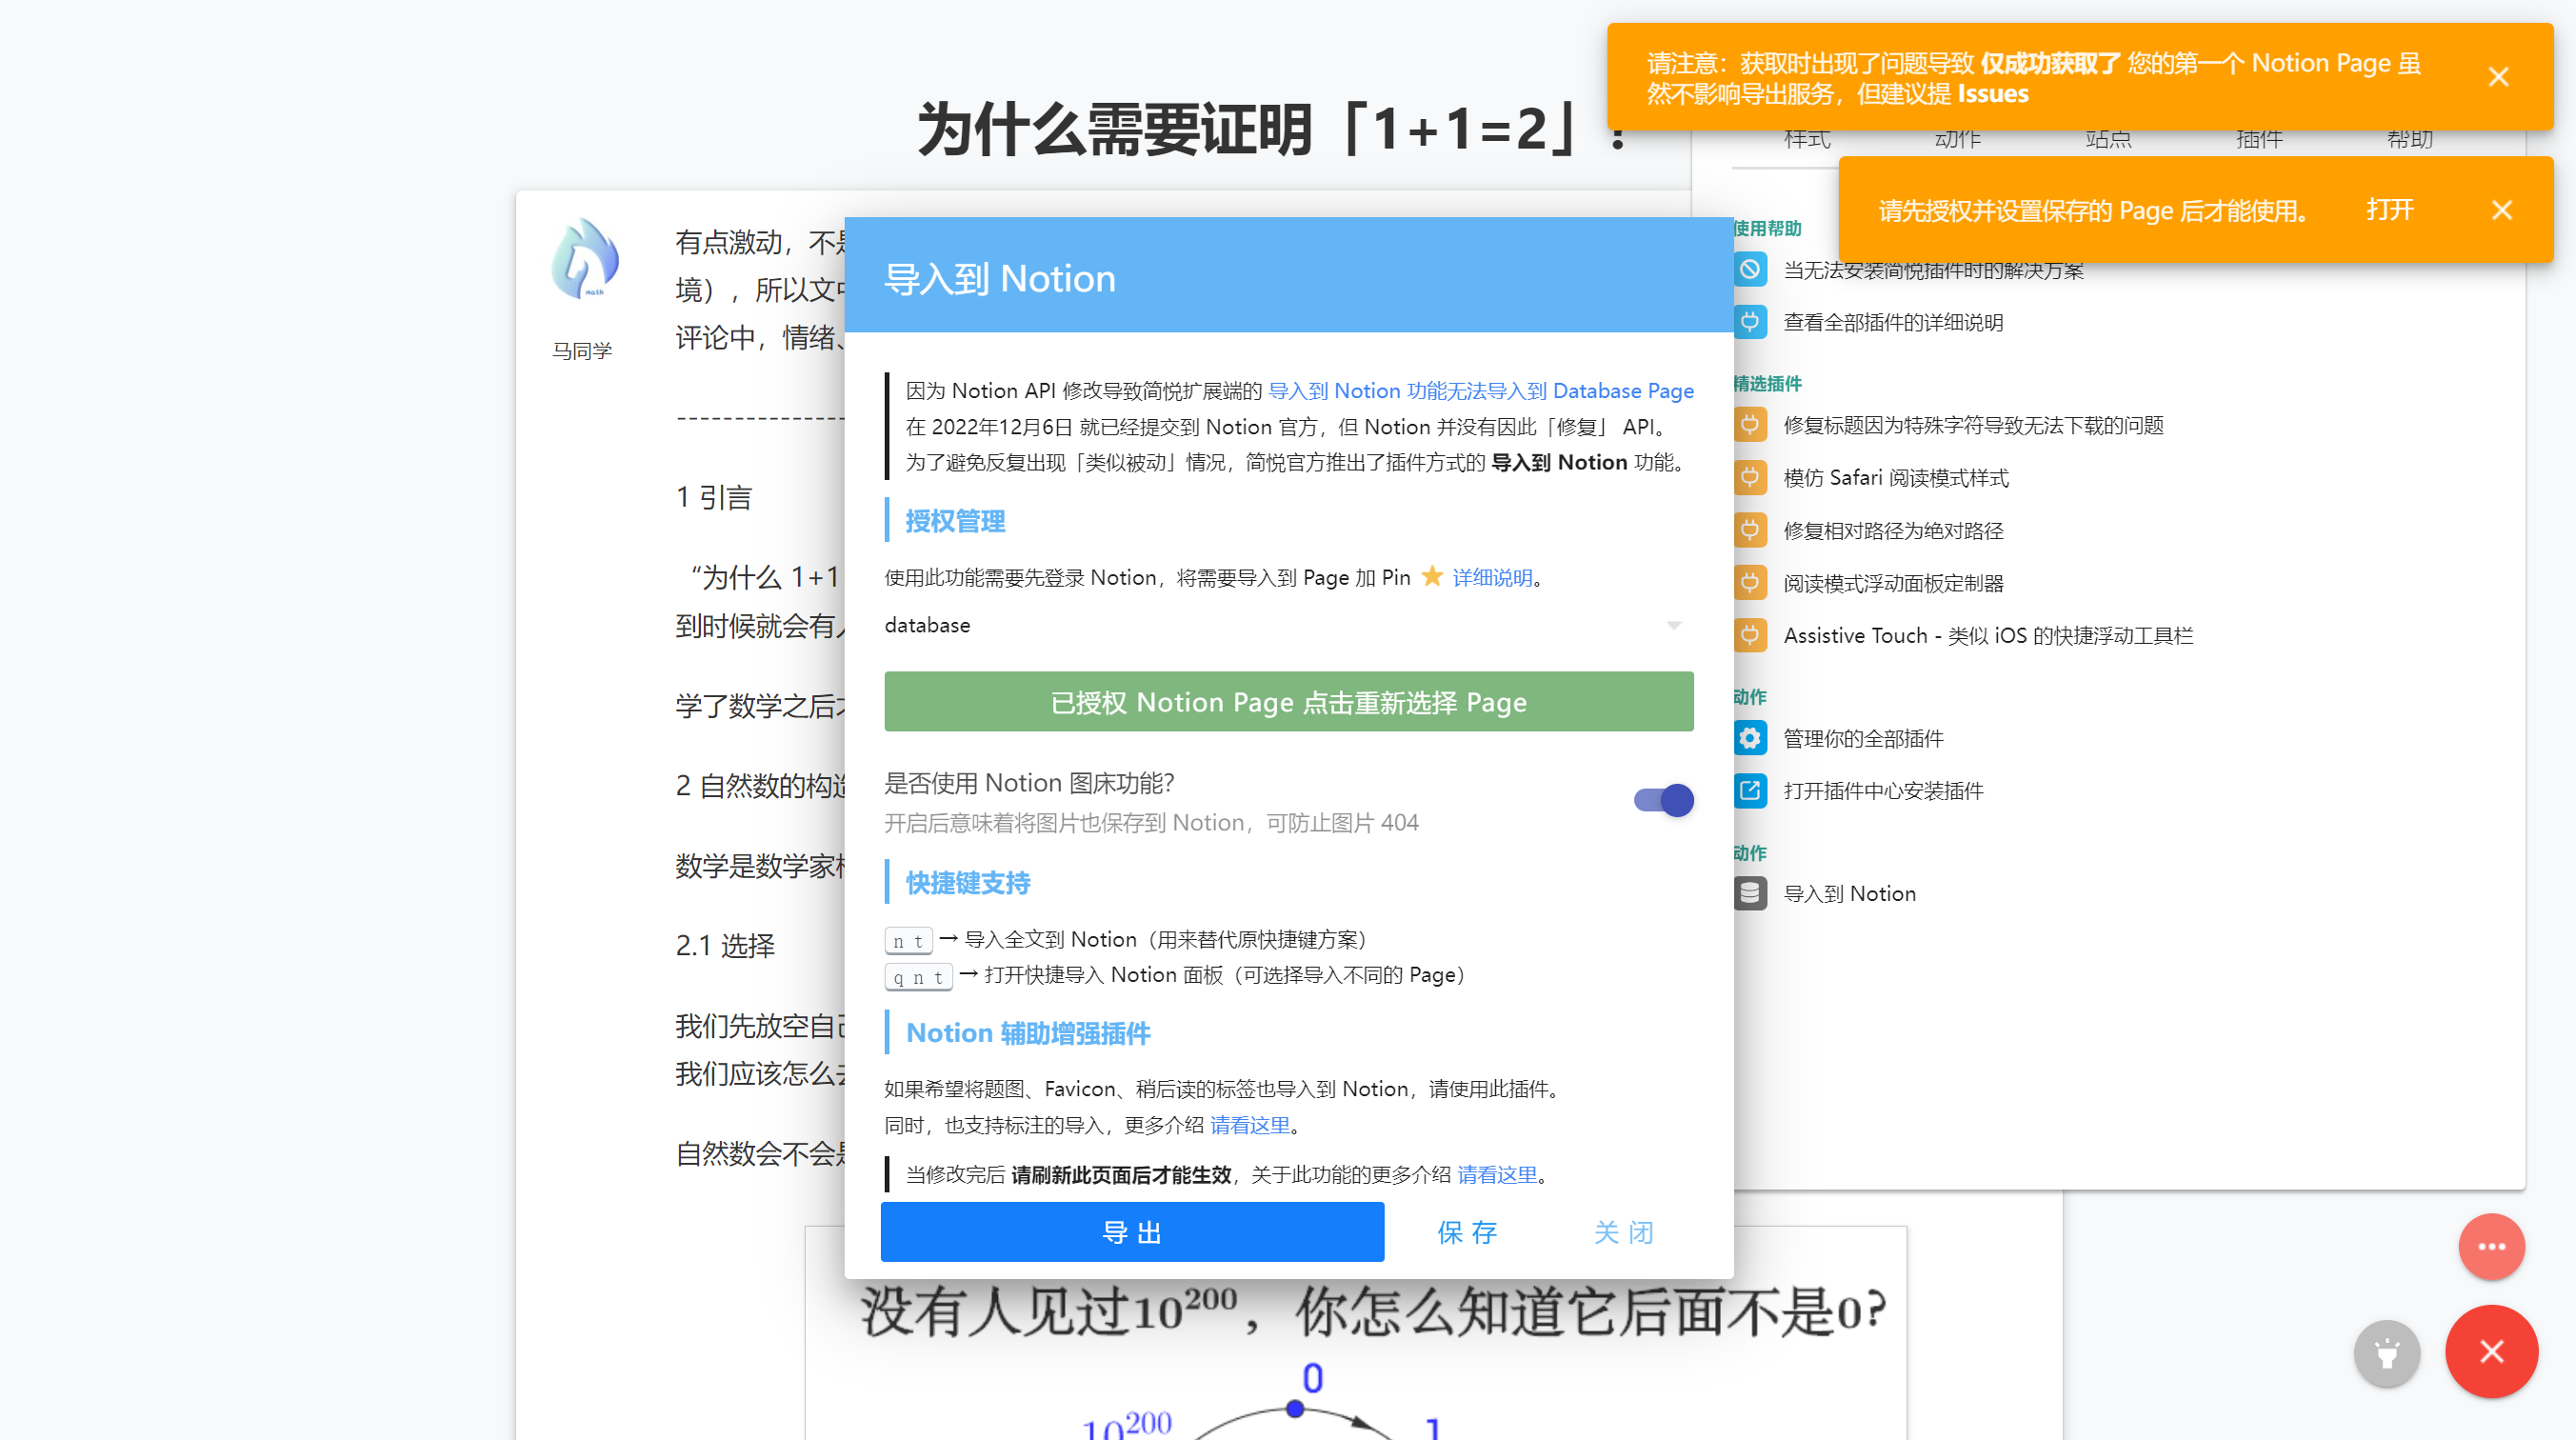
Task: Click 打开 in the orange authorization banner
Action: (2390, 210)
